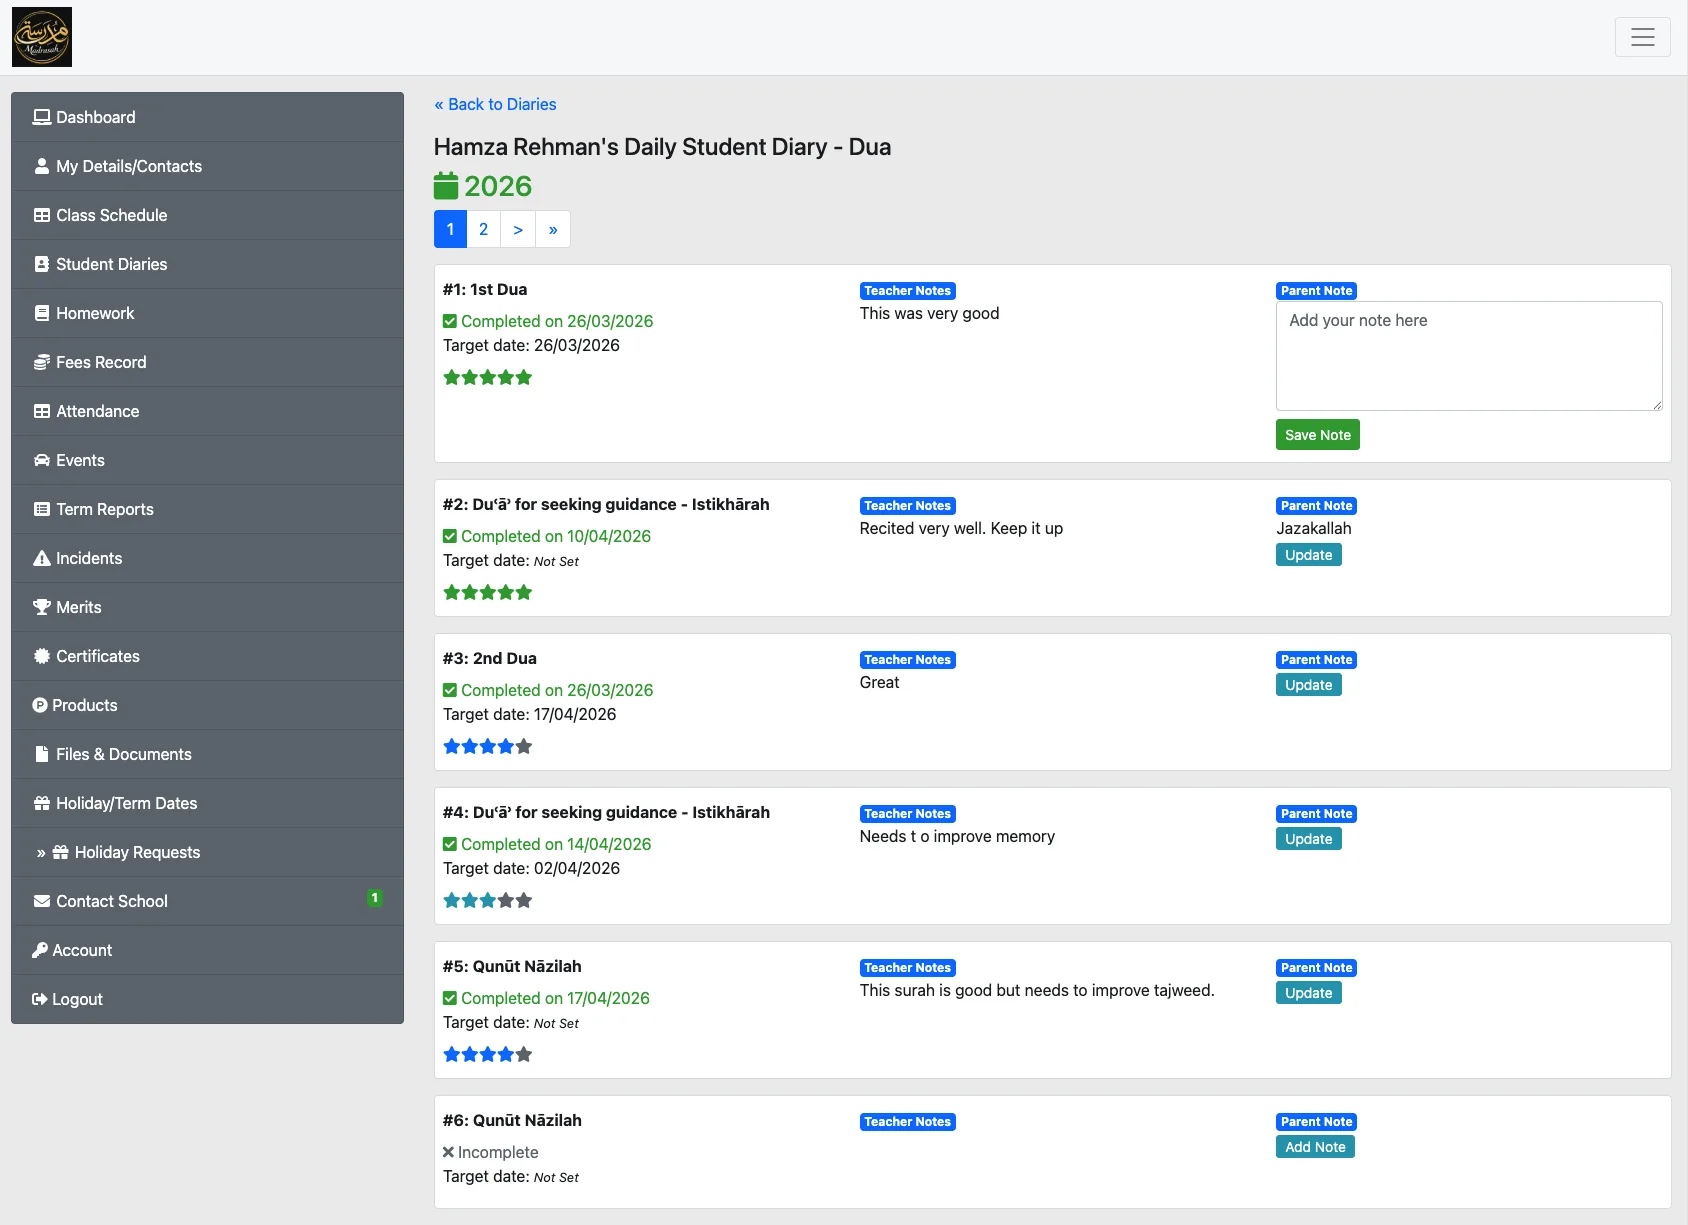Update parent note for #4 Istikhārah
This screenshot has width=1688, height=1225.
(1308, 839)
